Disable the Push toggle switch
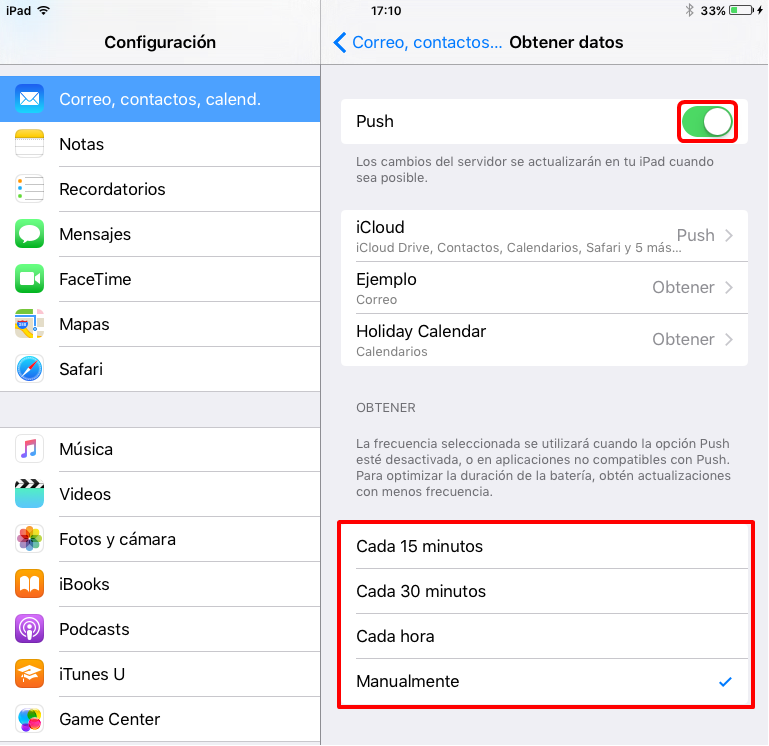The image size is (769, 746). pyautogui.click(x=707, y=122)
